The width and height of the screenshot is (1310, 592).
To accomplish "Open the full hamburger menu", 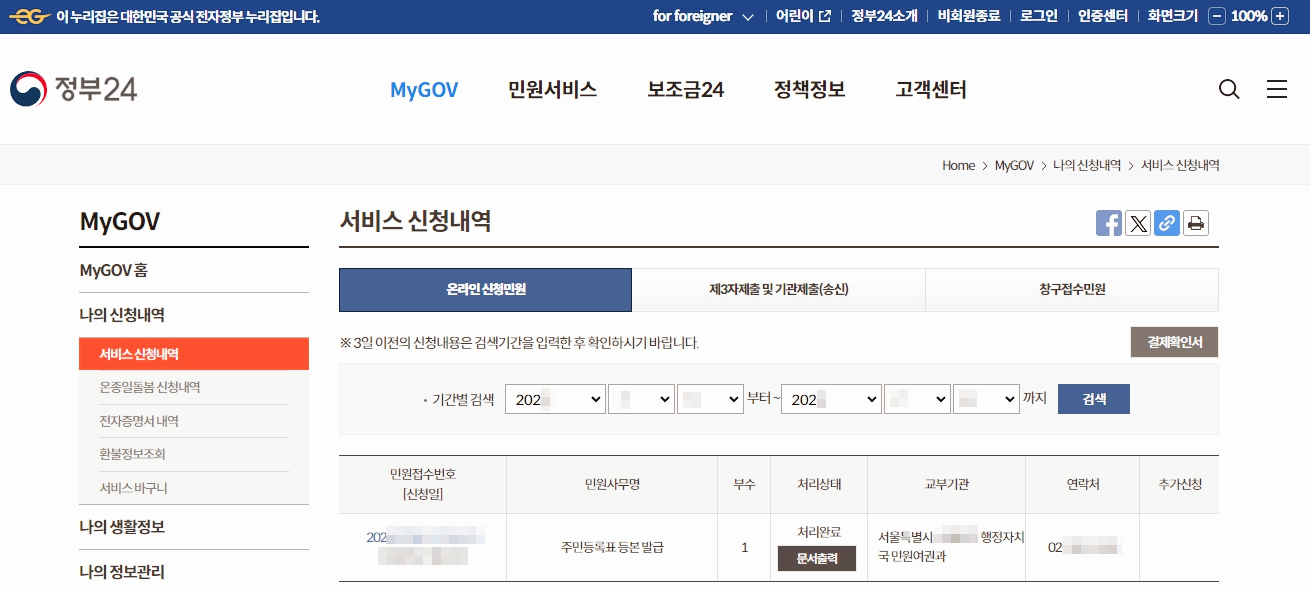I will click(x=1277, y=89).
